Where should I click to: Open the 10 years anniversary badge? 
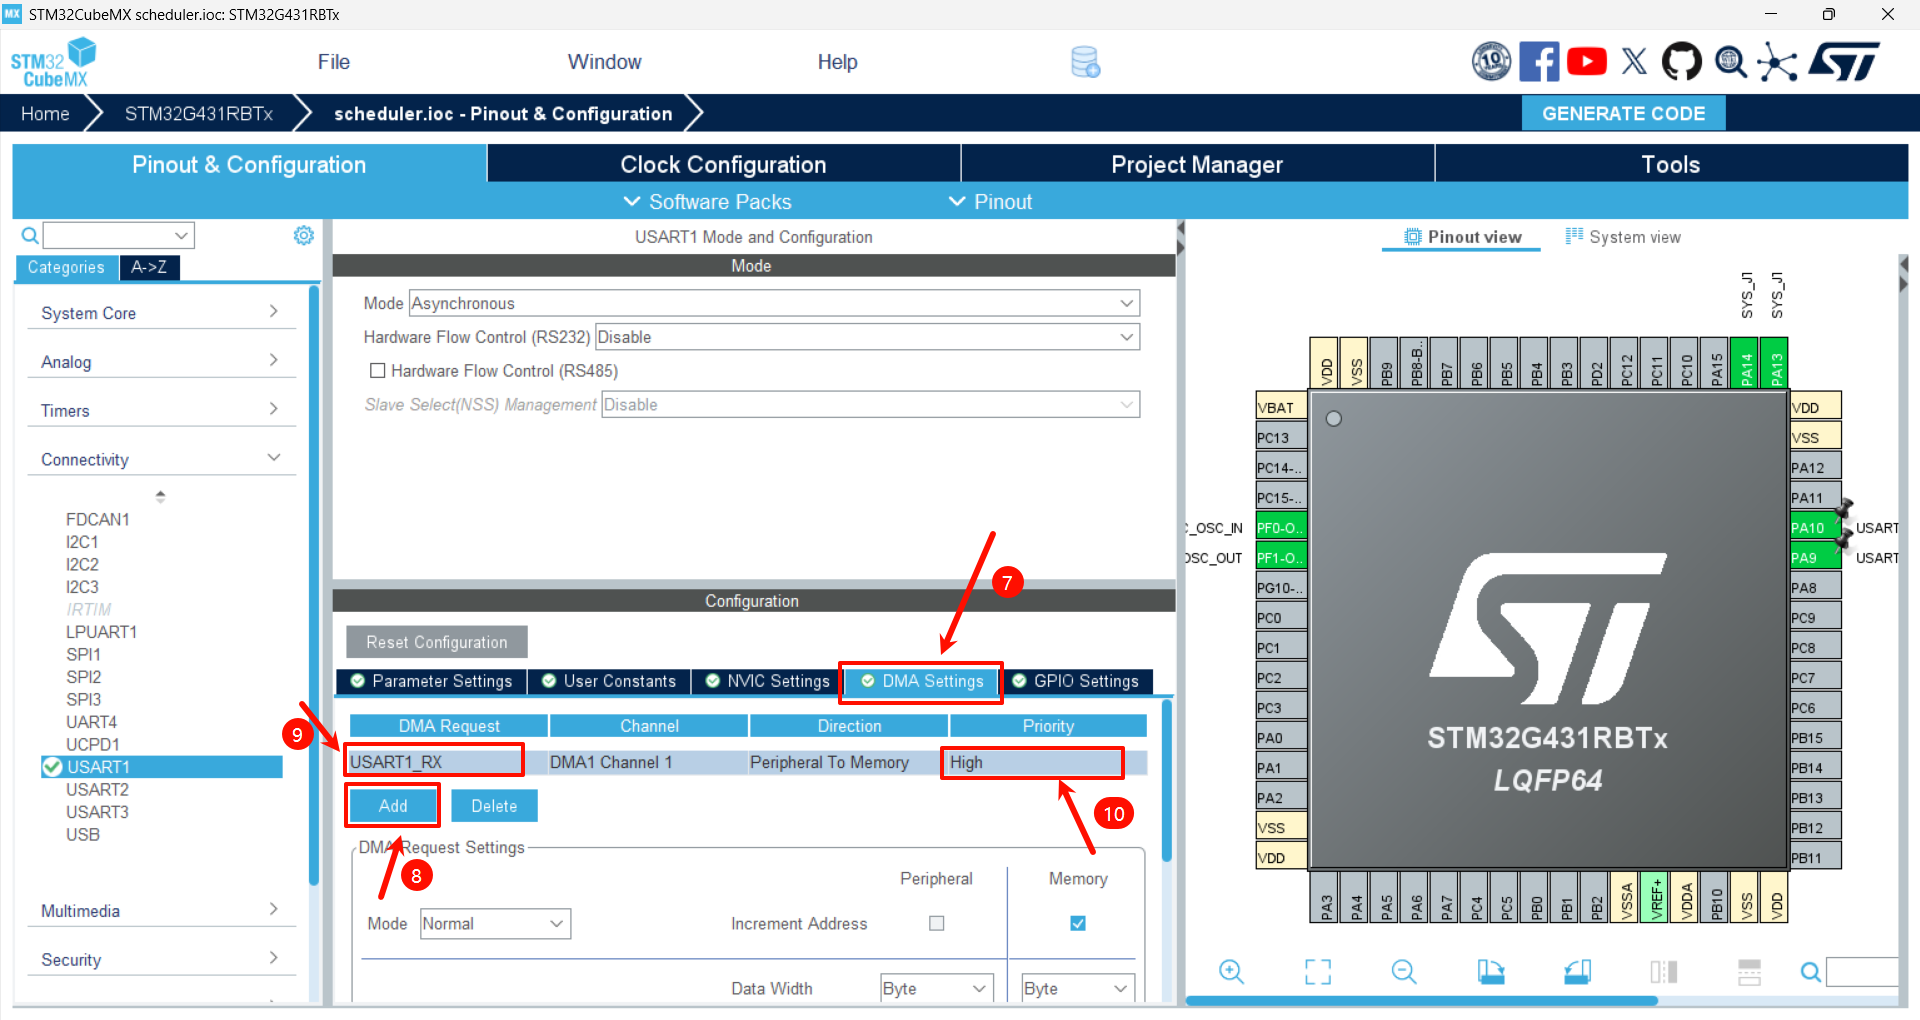(x=1492, y=61)
